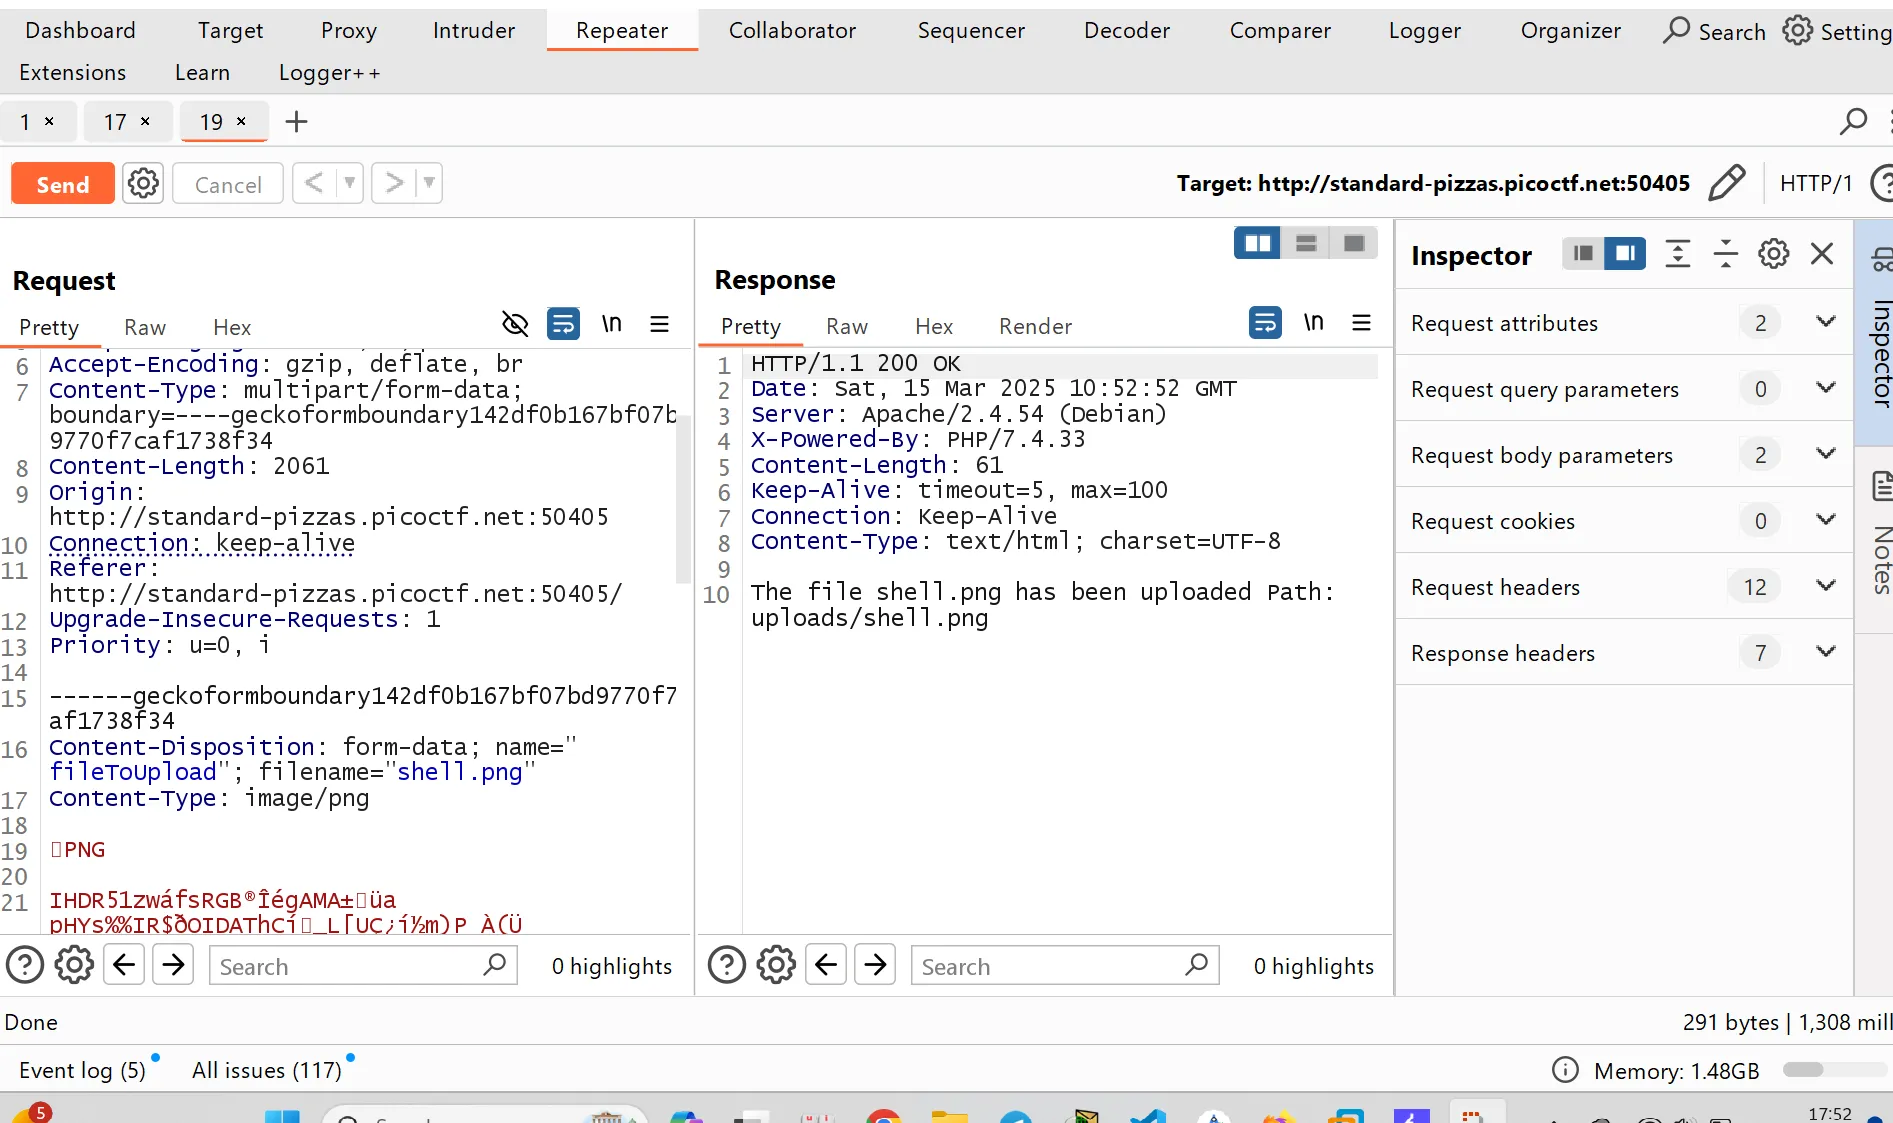Open search settings gear below Response editor
The height and width of the screenshot is (1123, 1893).
point(776,965)
